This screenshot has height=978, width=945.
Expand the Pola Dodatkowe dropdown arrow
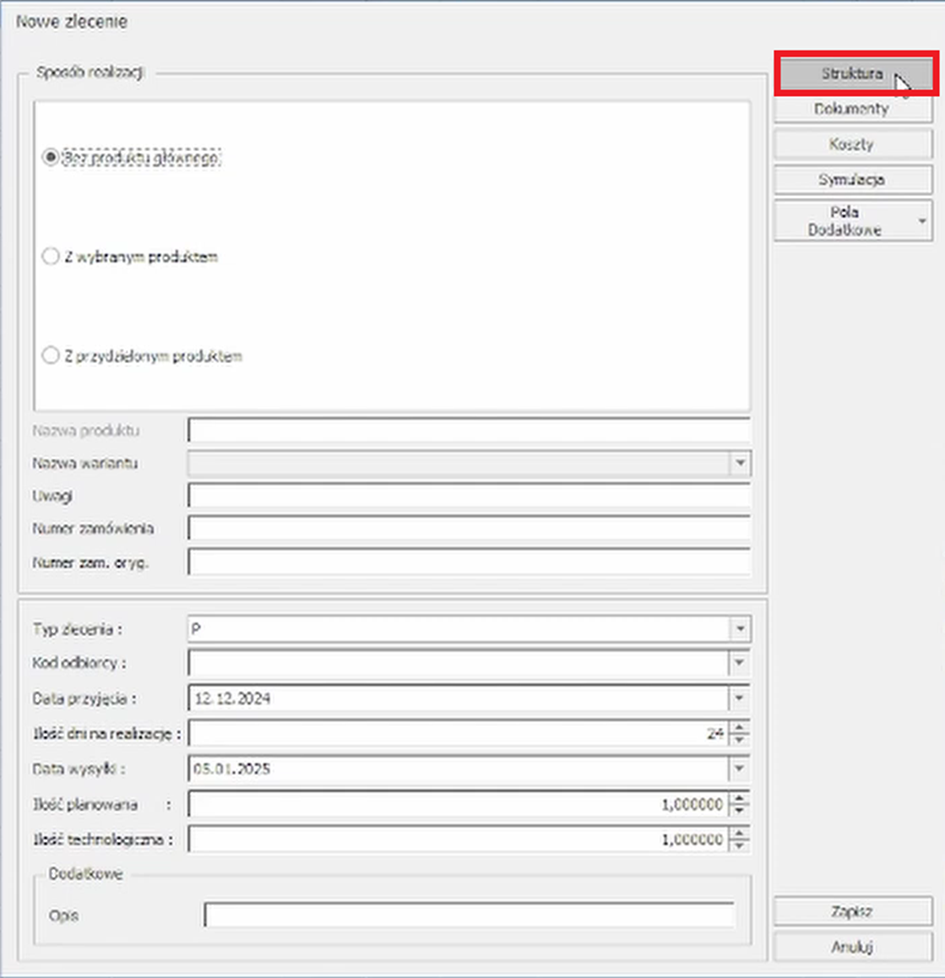922,220
